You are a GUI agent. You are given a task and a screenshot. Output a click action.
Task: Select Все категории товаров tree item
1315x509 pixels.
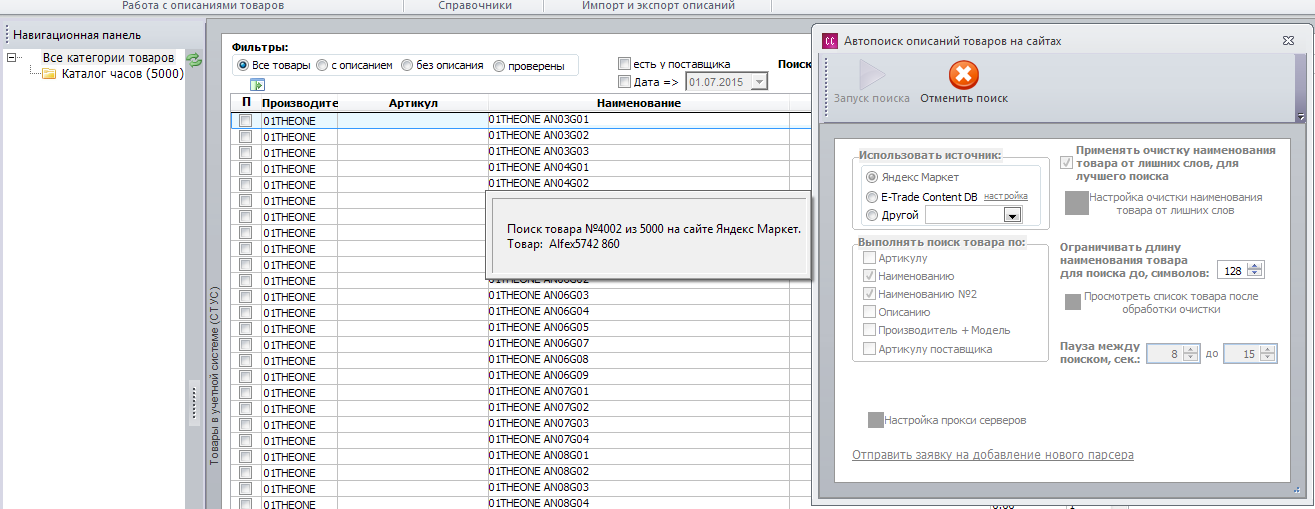[108, 58]
